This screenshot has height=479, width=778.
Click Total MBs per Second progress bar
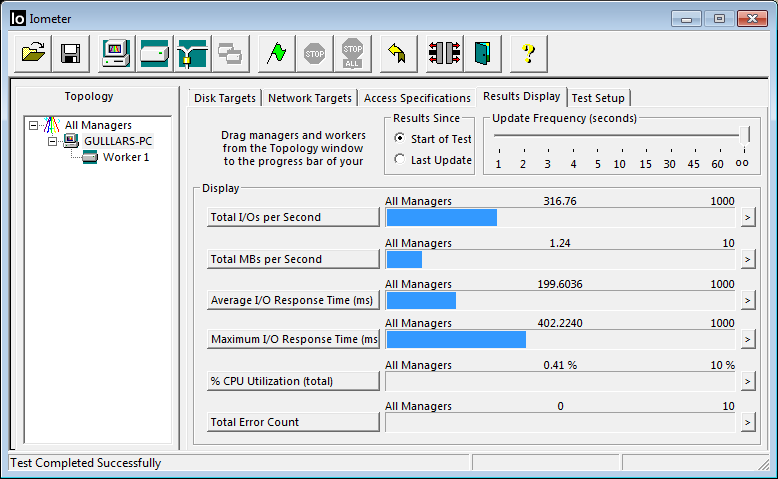pyautogui.click(x=560, y=260)
